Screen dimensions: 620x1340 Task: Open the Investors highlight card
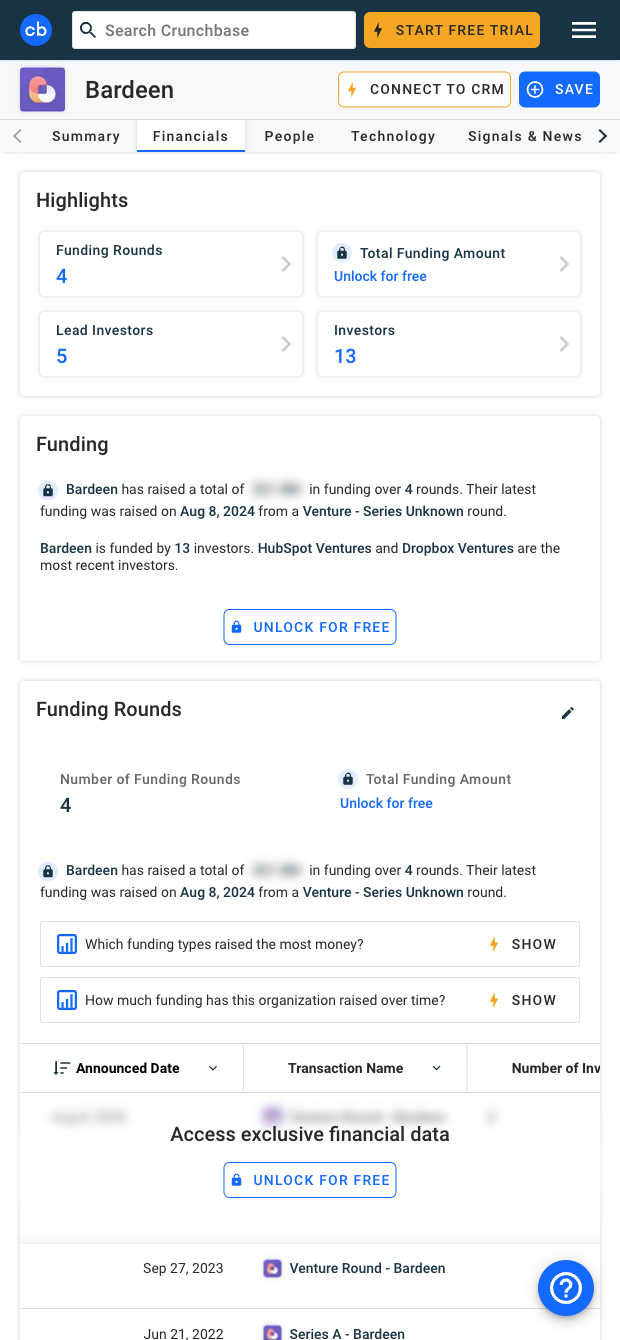[448, 344]
